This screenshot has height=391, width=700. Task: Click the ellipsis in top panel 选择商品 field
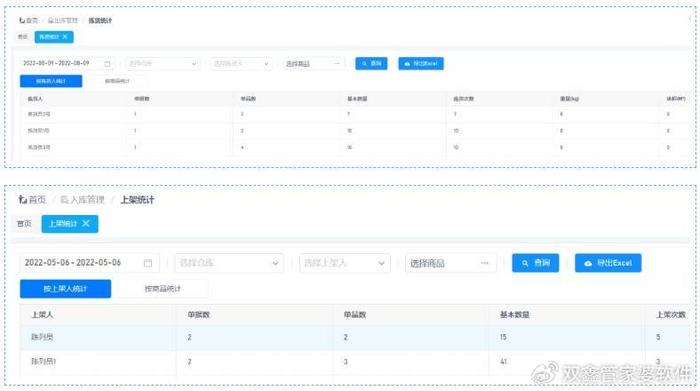coord(337,63)
